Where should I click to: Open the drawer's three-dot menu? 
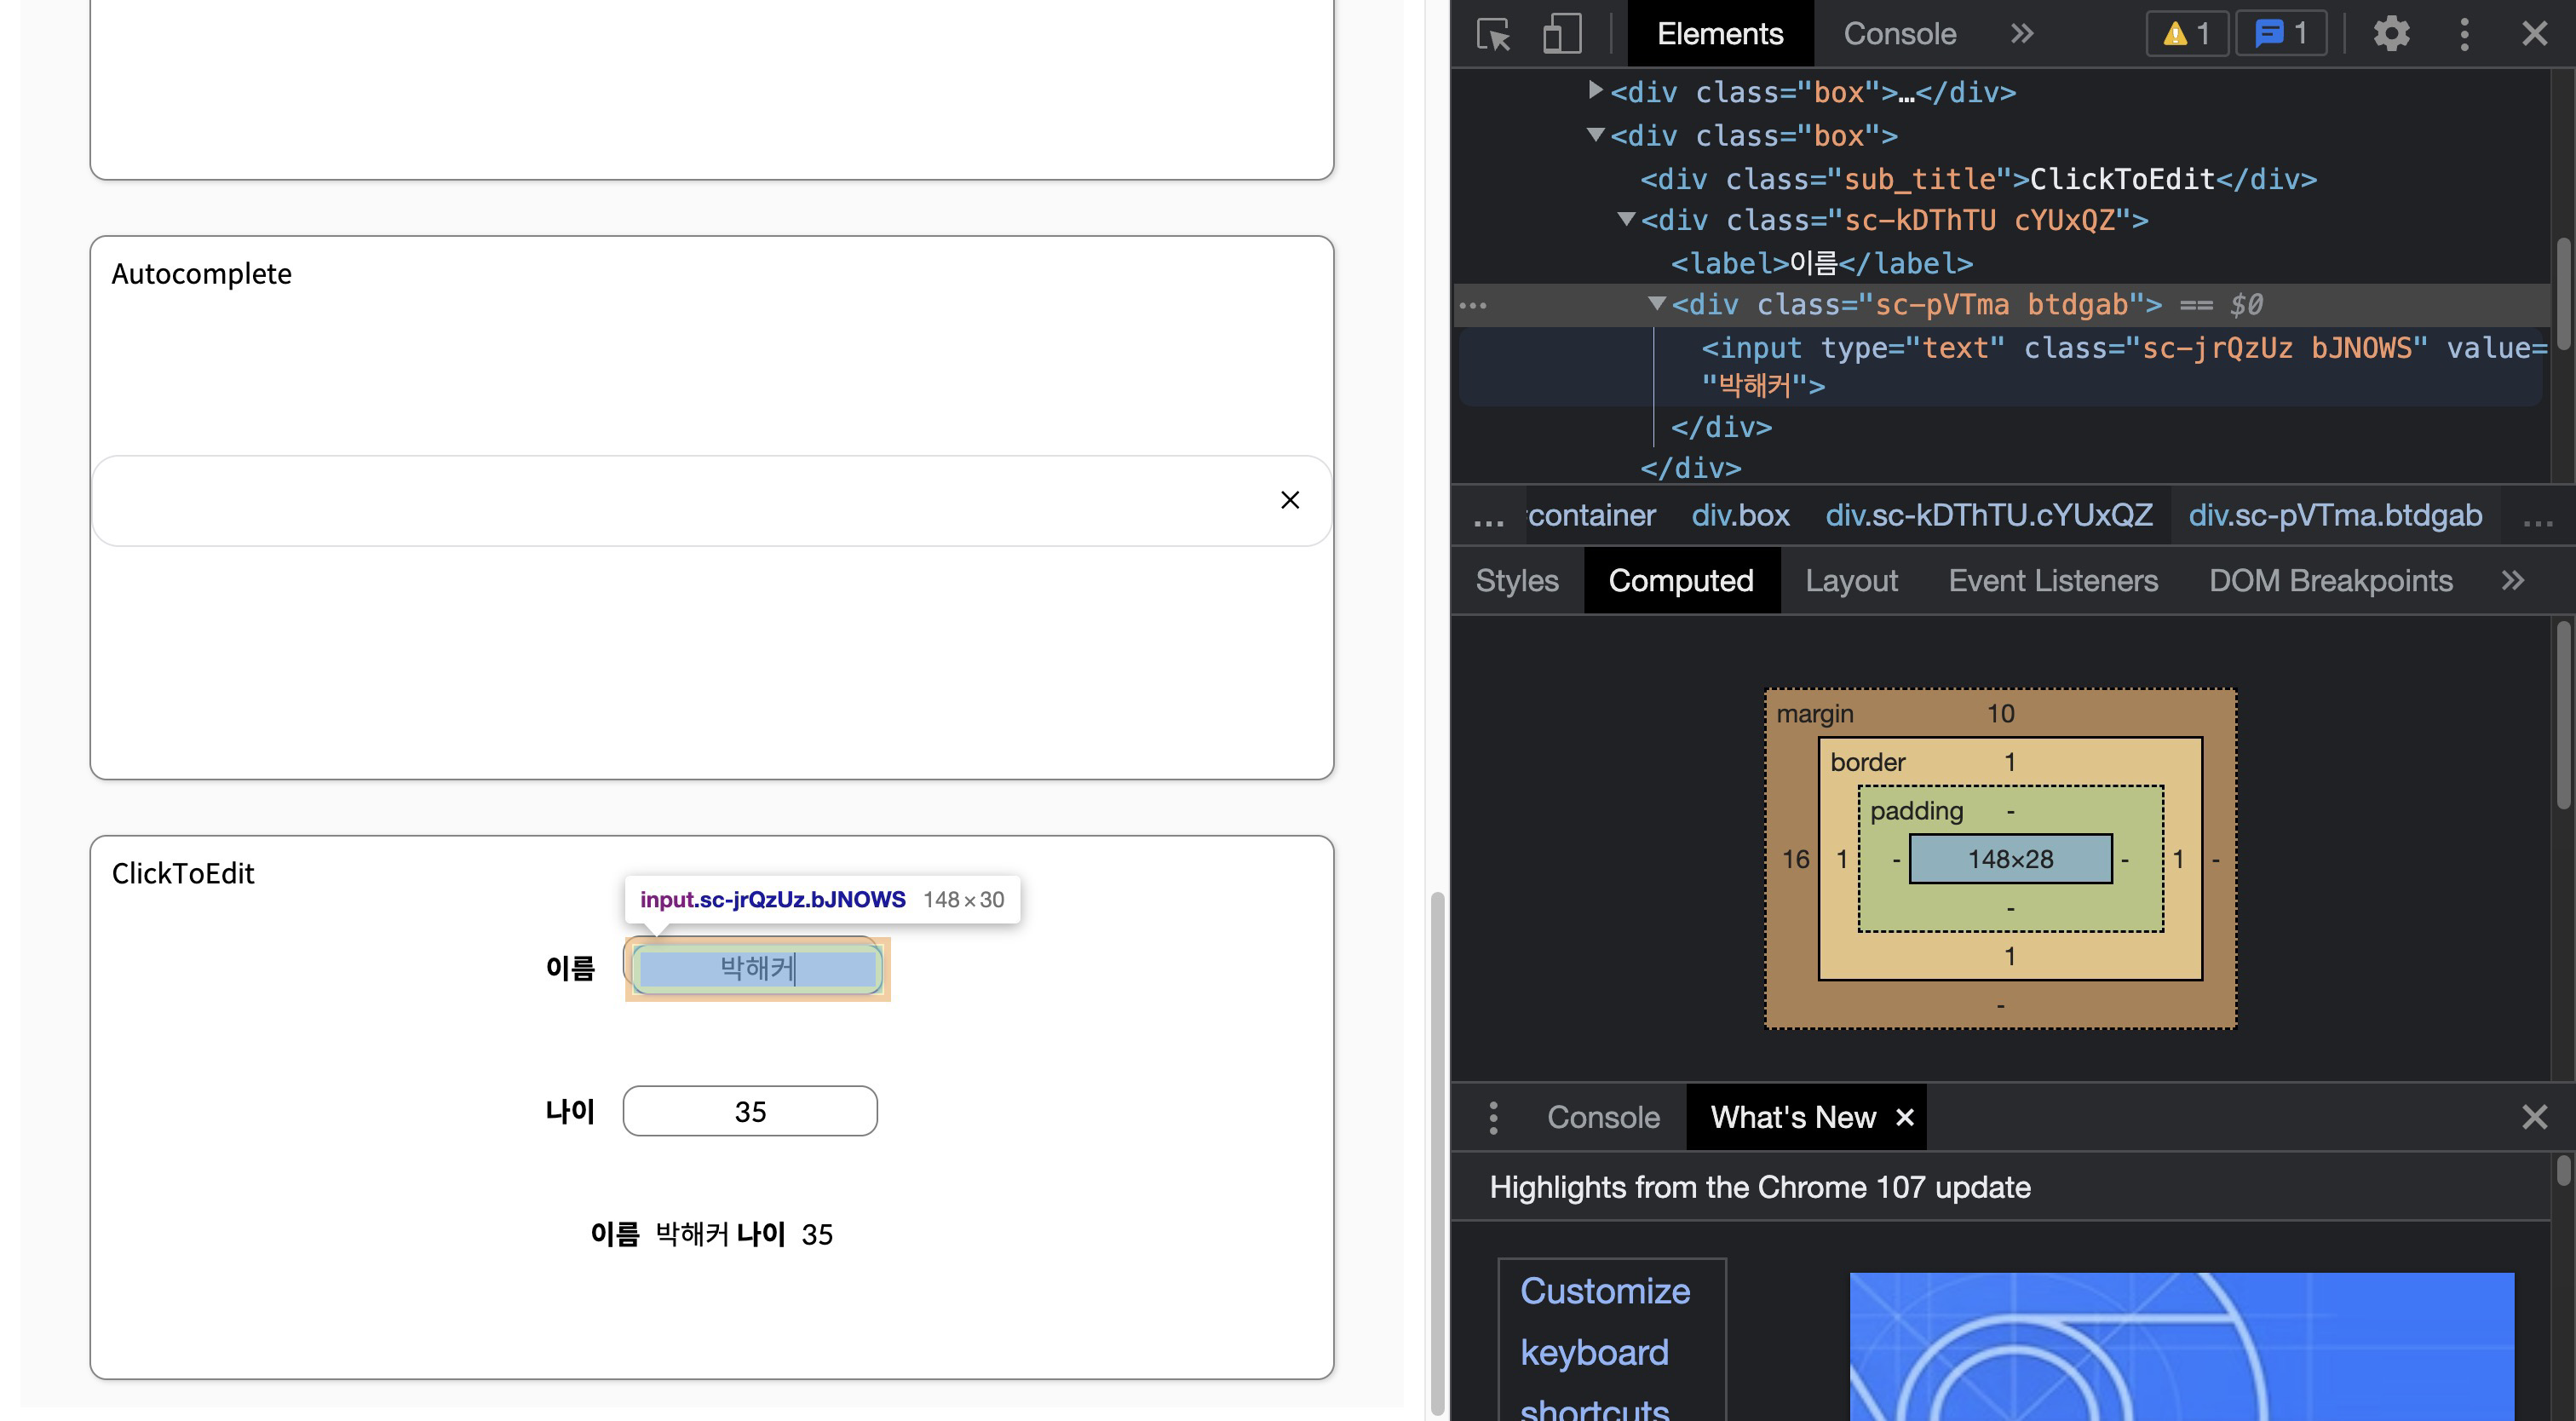pos(1493,1117)
